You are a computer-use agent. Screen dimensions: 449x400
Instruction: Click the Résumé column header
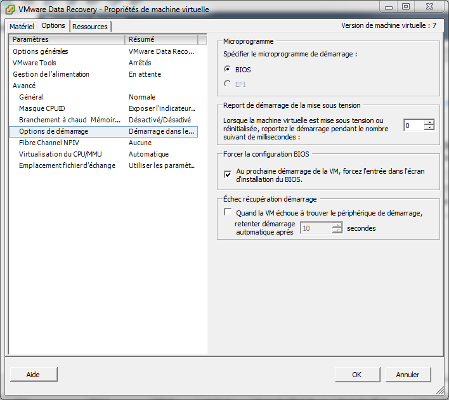(x=161, y=39)
